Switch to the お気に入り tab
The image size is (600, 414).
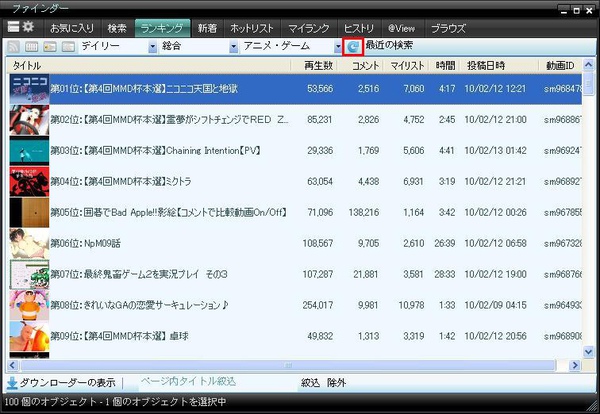click(x=72, y=28)
